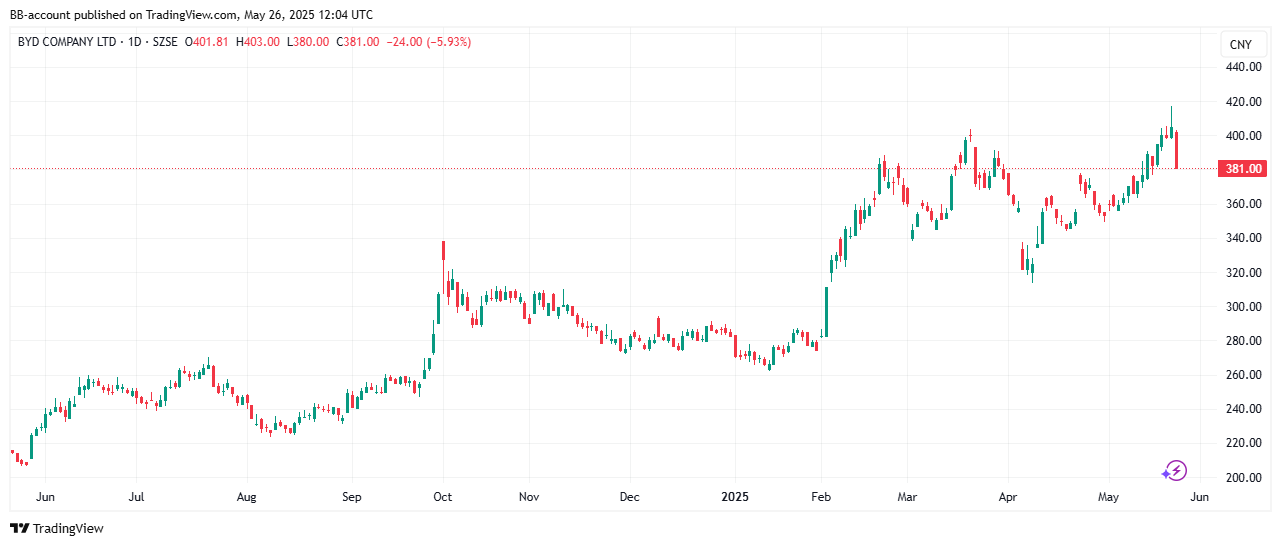Screen dimensions: 1281x546
Task: Click the Jun label at the right of the time axis
Action: (x=1200, y=496)
